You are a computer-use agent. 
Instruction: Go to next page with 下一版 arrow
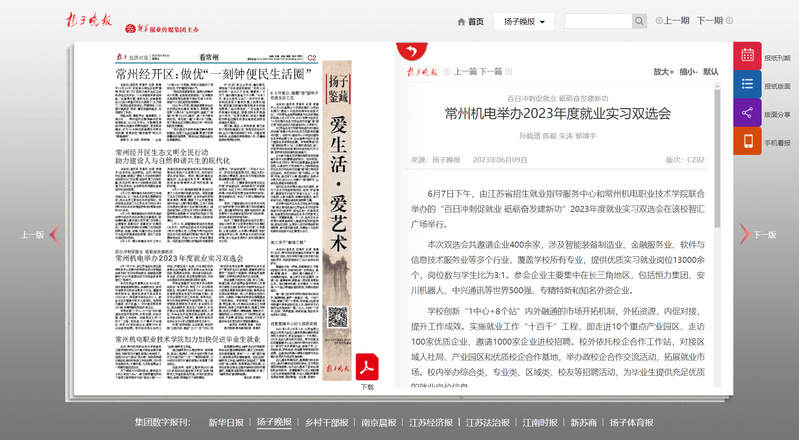(758, 234)
